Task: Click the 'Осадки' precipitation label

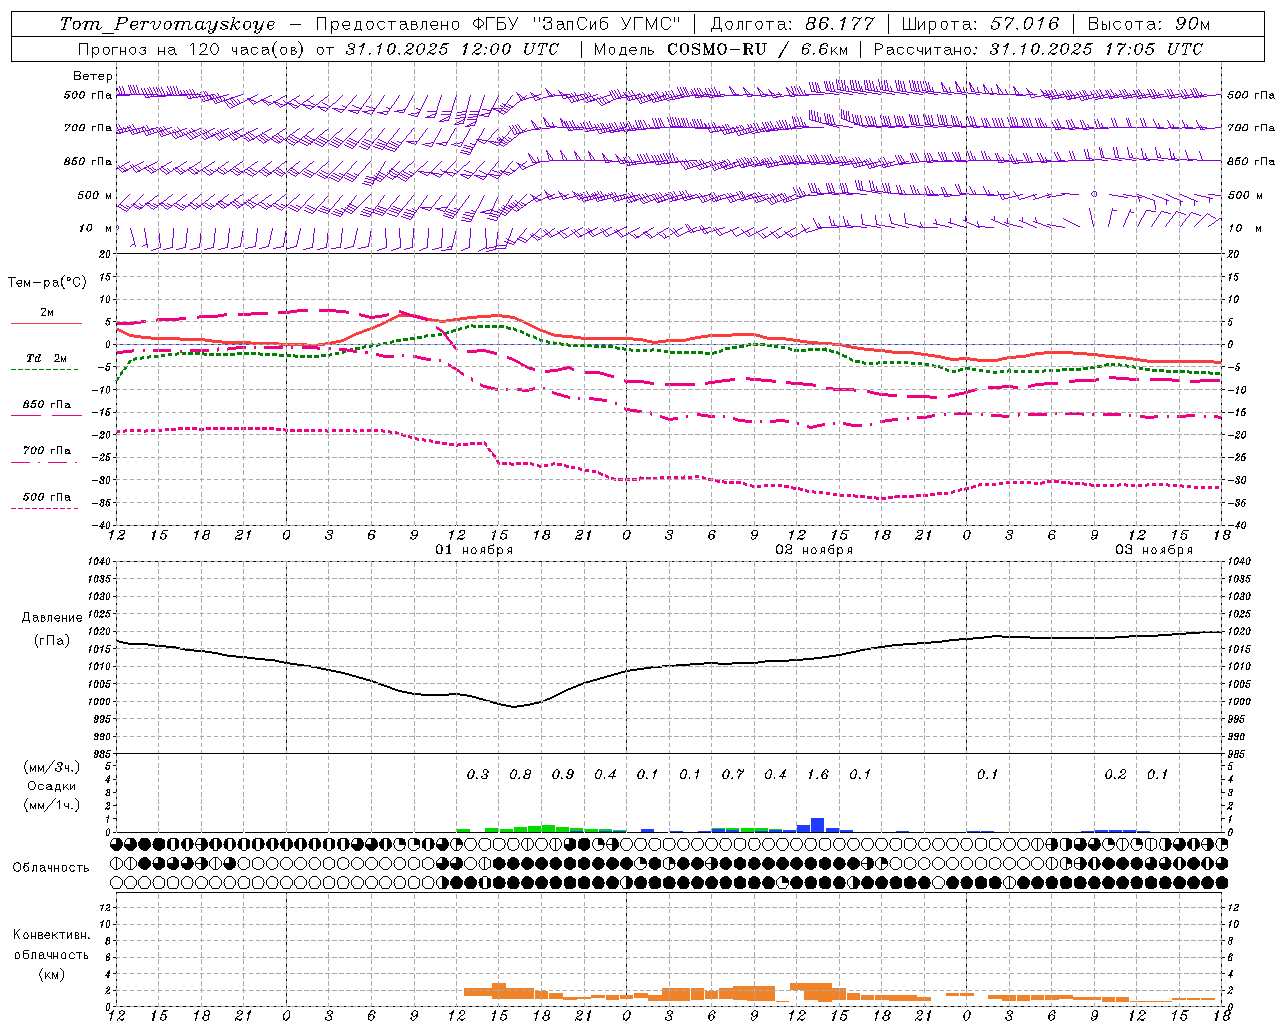Action: [52, 786]
